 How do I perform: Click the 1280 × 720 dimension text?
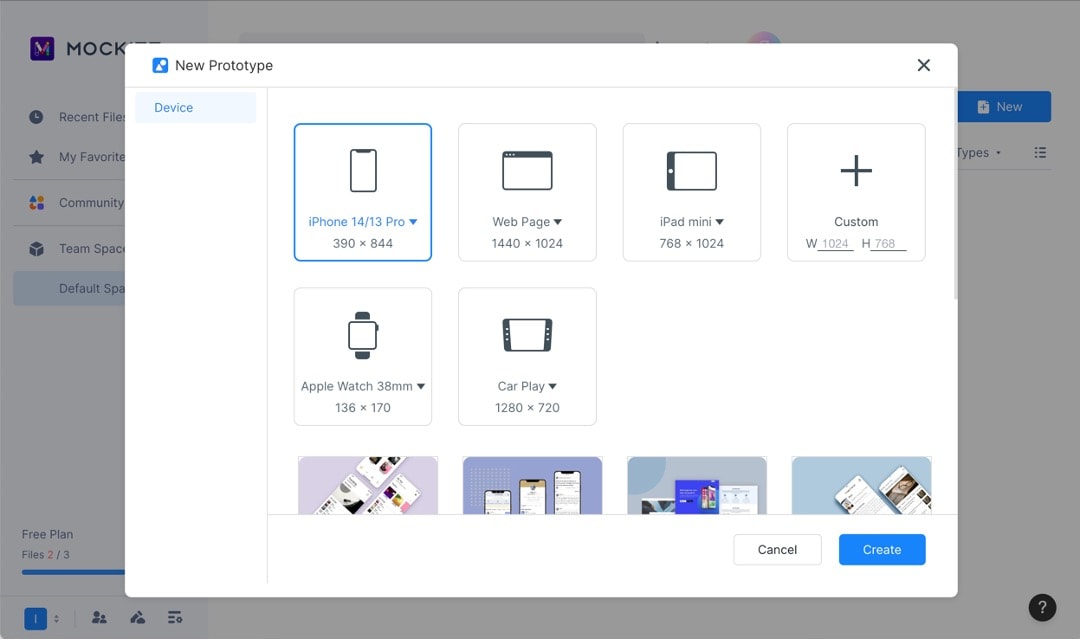click(x=527, y=408)
